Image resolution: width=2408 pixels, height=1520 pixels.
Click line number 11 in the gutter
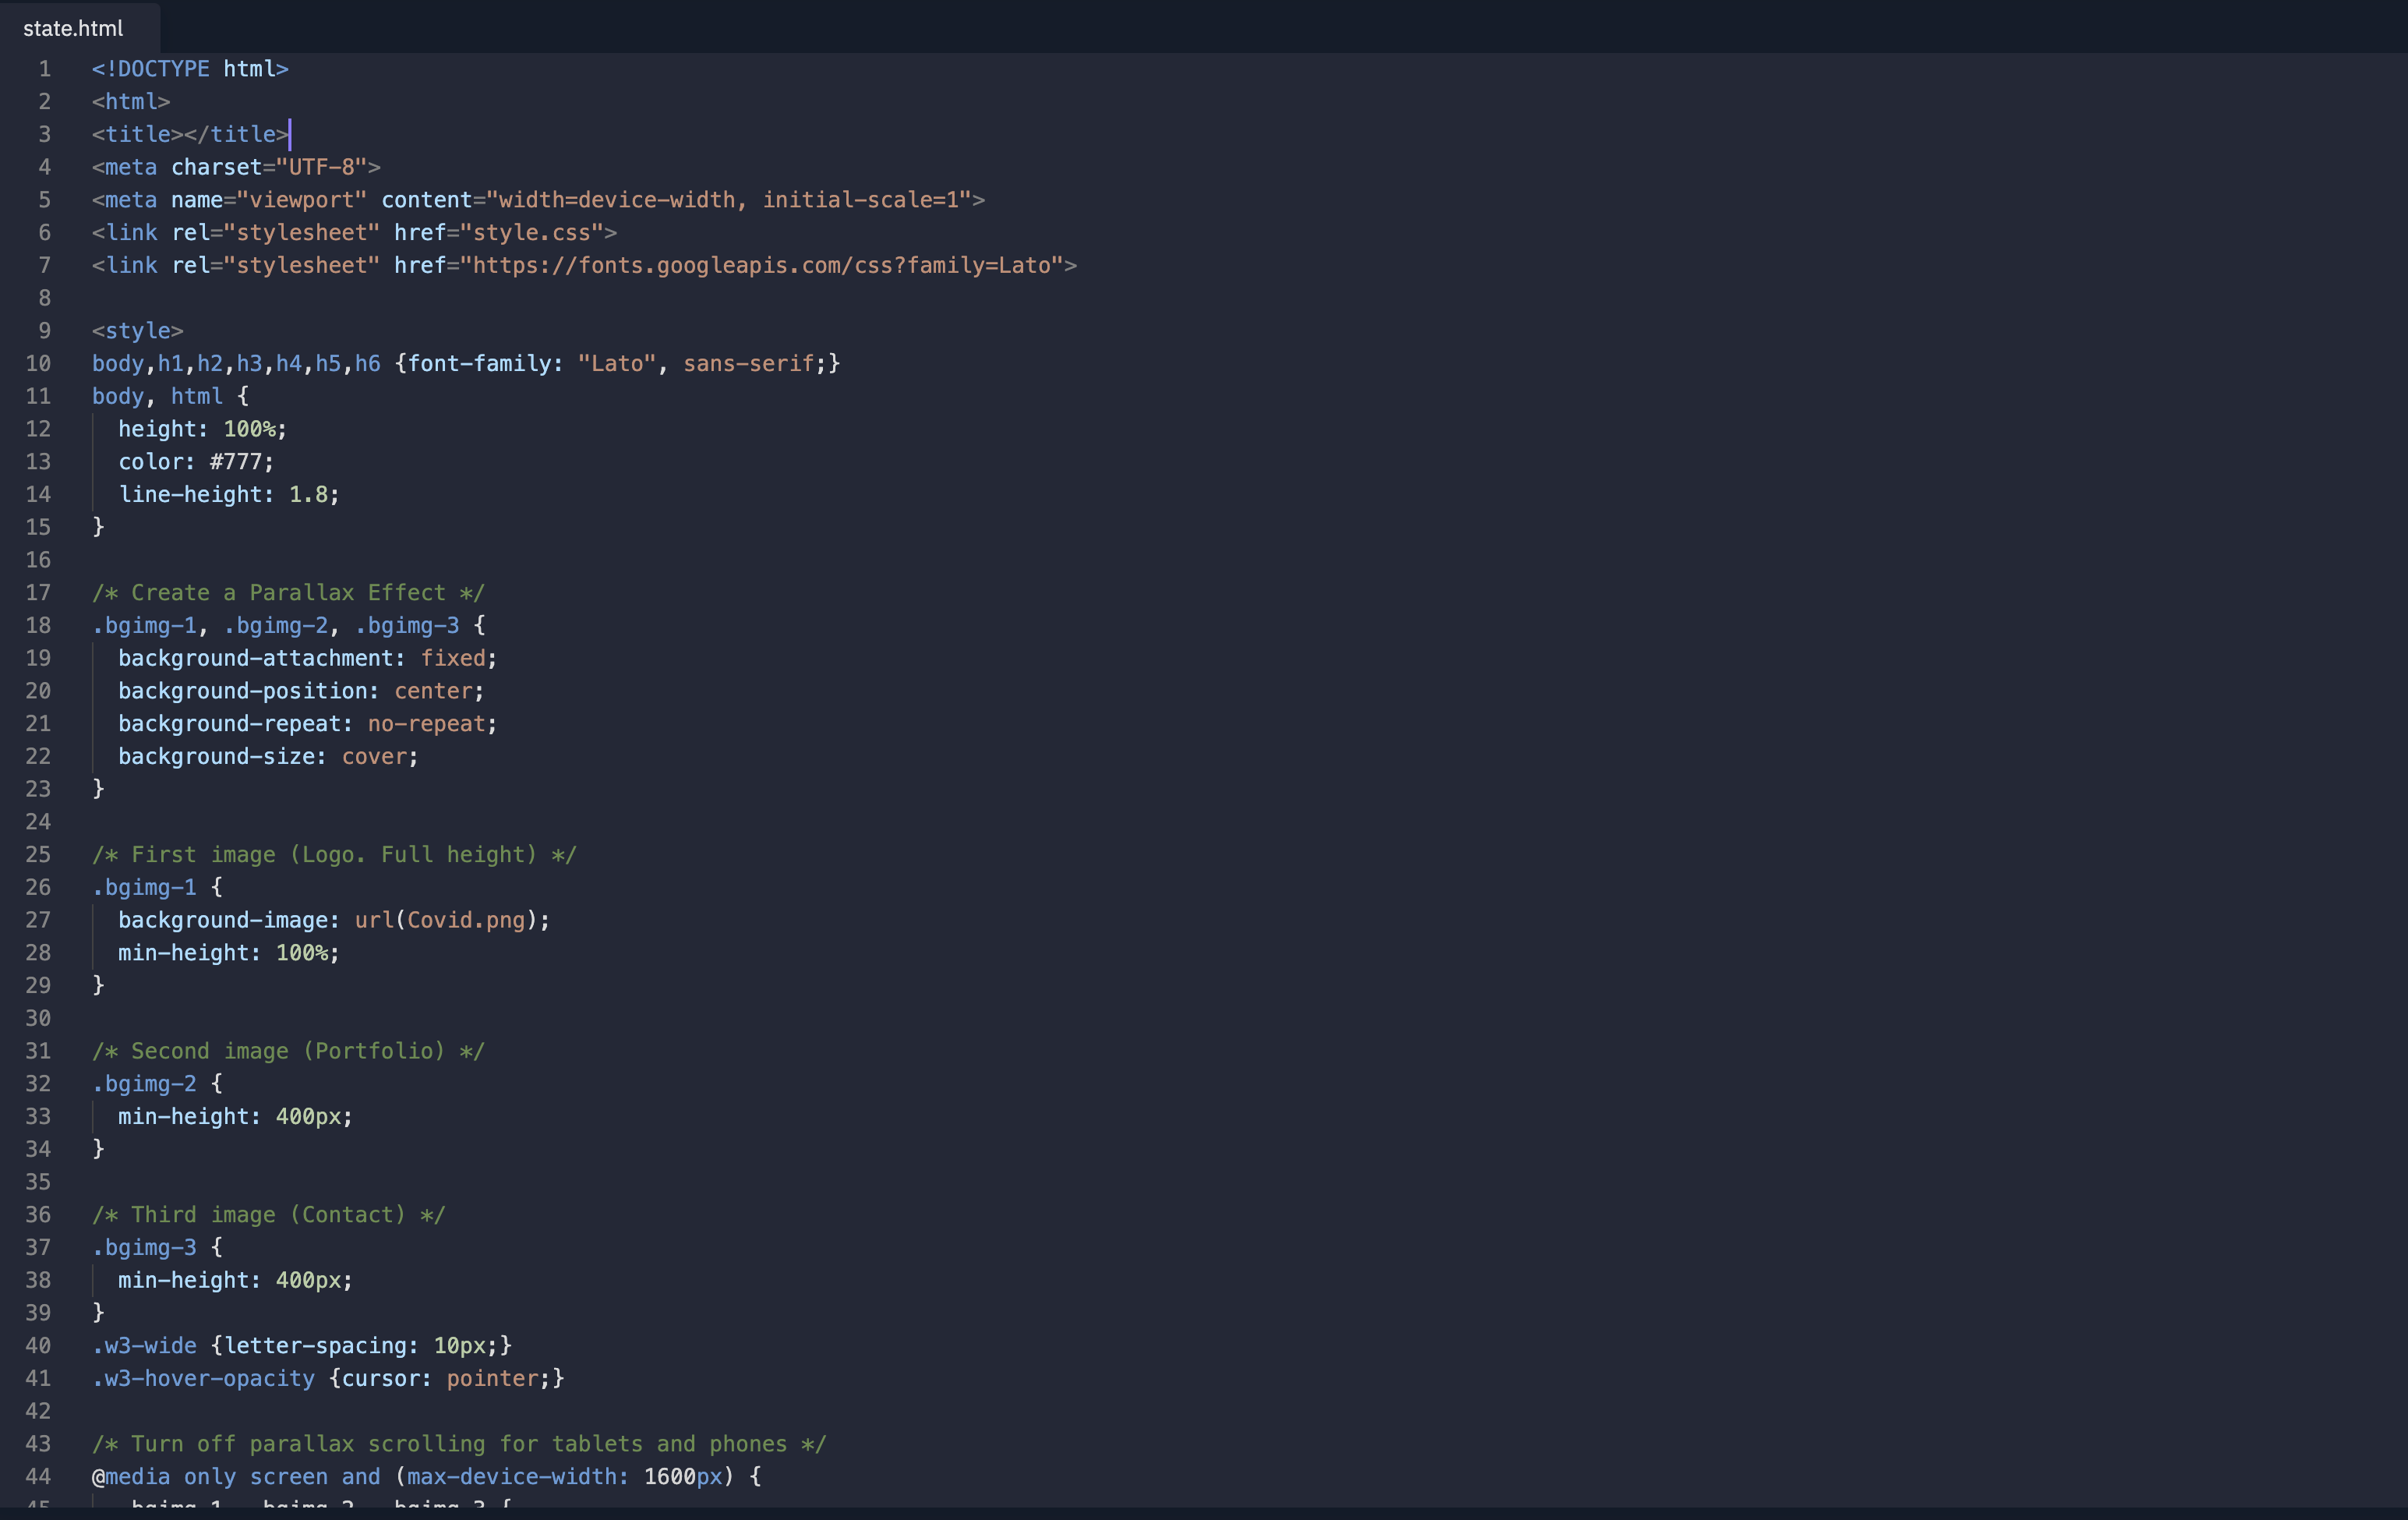tap(38, 396)
